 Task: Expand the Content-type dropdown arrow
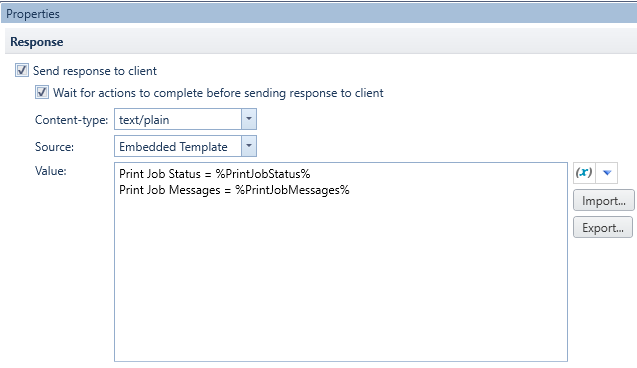[x=249, y=119]
